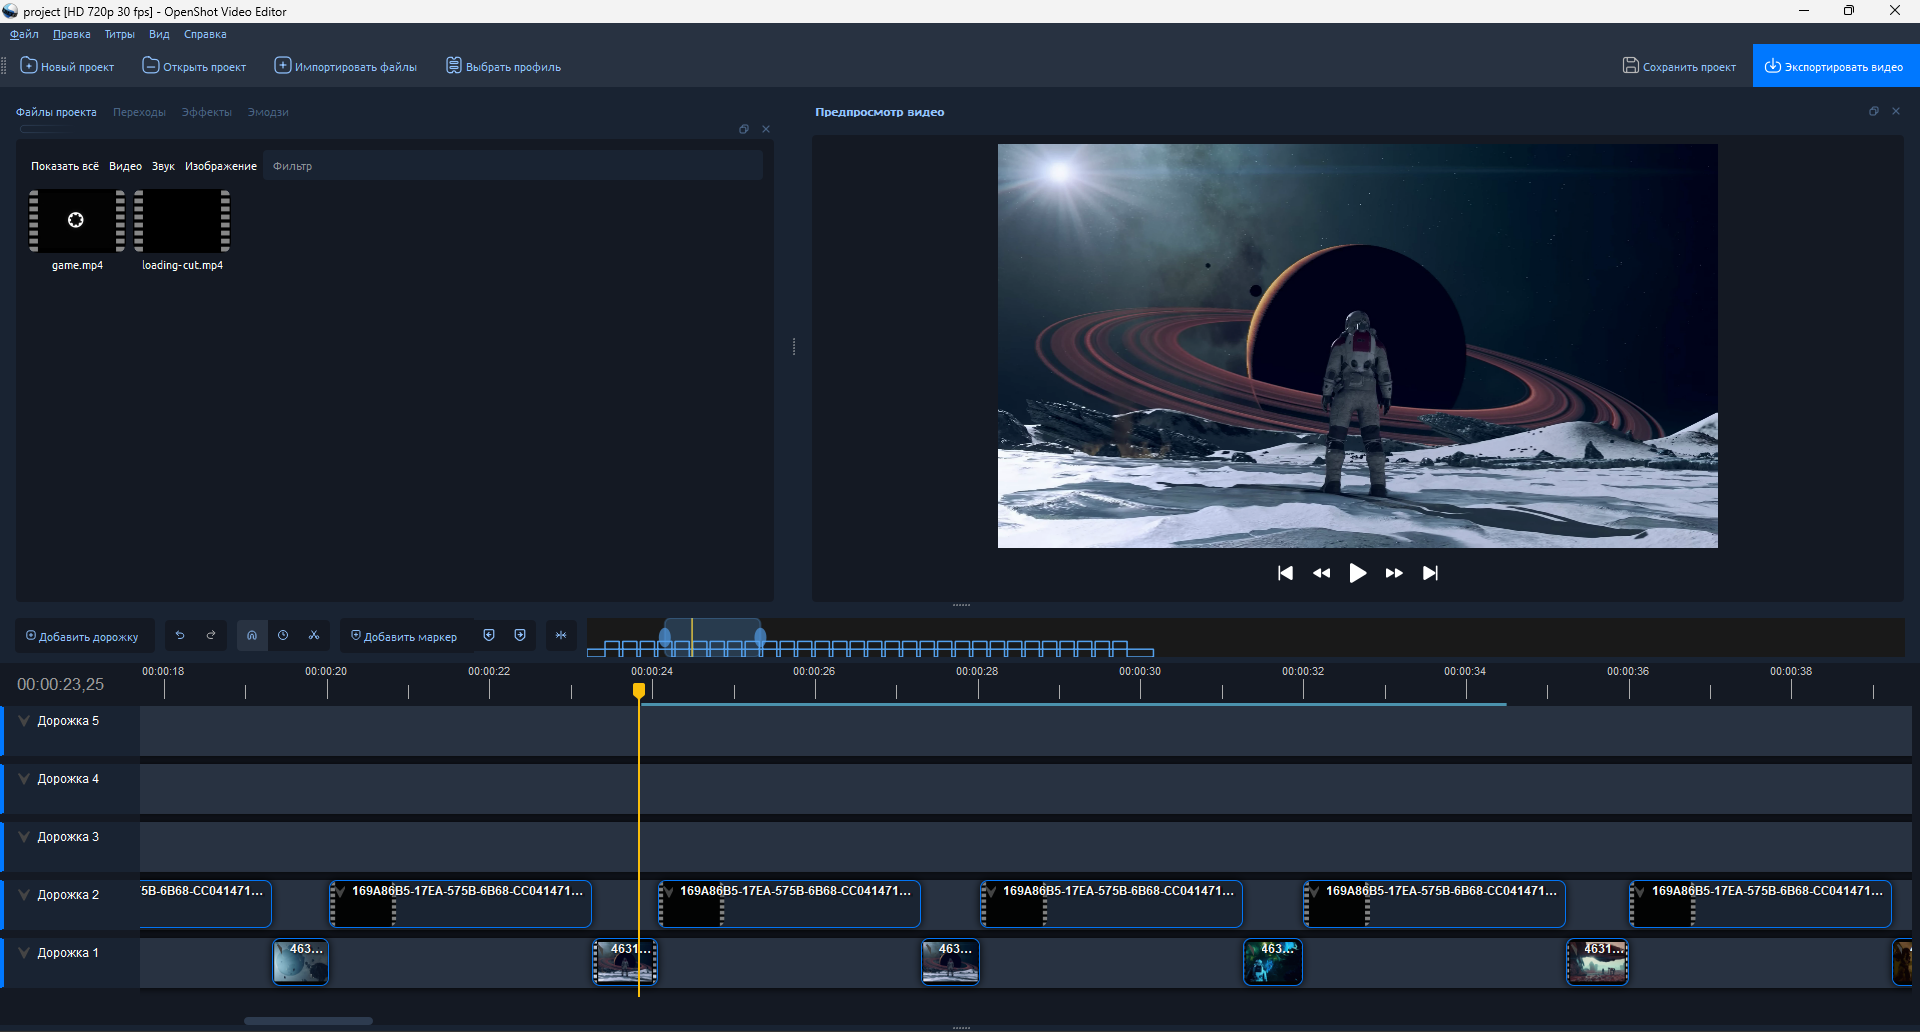Open the Дорожка 2 track dropdown arrow
The height and width of the screenshot is (1032, 1920).
[x=24, y=895]
